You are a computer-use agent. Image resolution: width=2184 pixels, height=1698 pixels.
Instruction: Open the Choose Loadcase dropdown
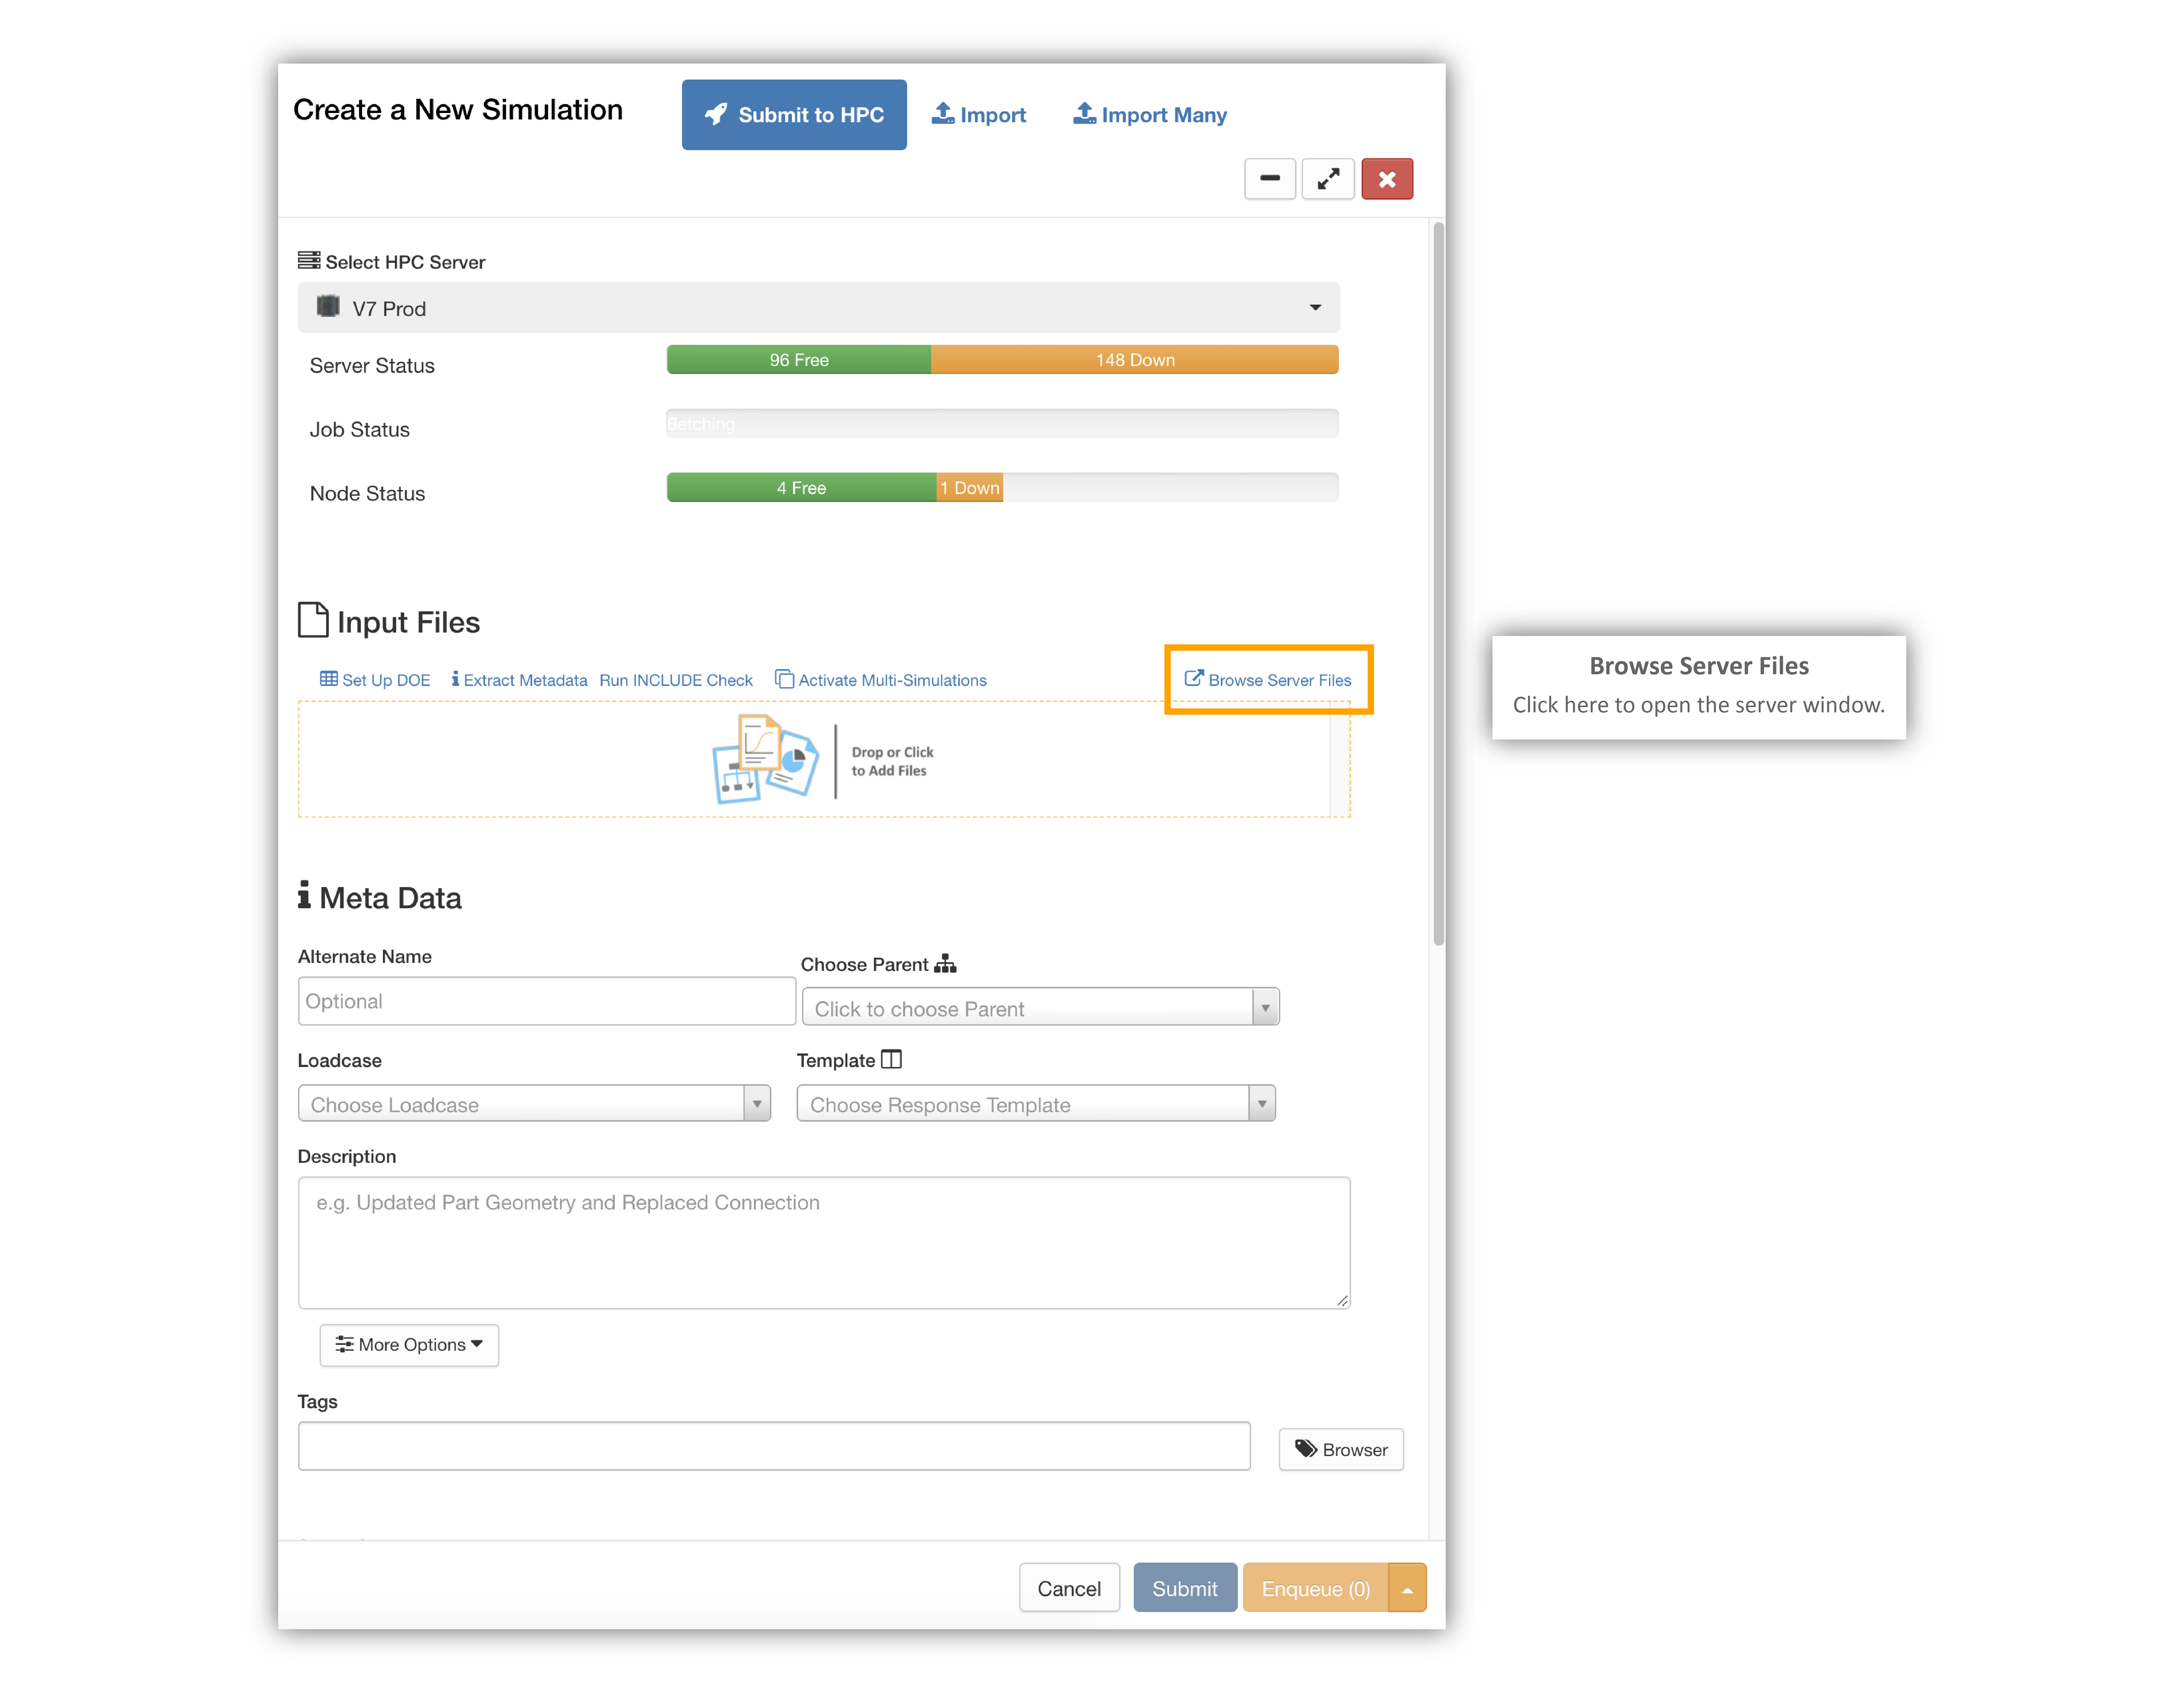click(534, 1103)
